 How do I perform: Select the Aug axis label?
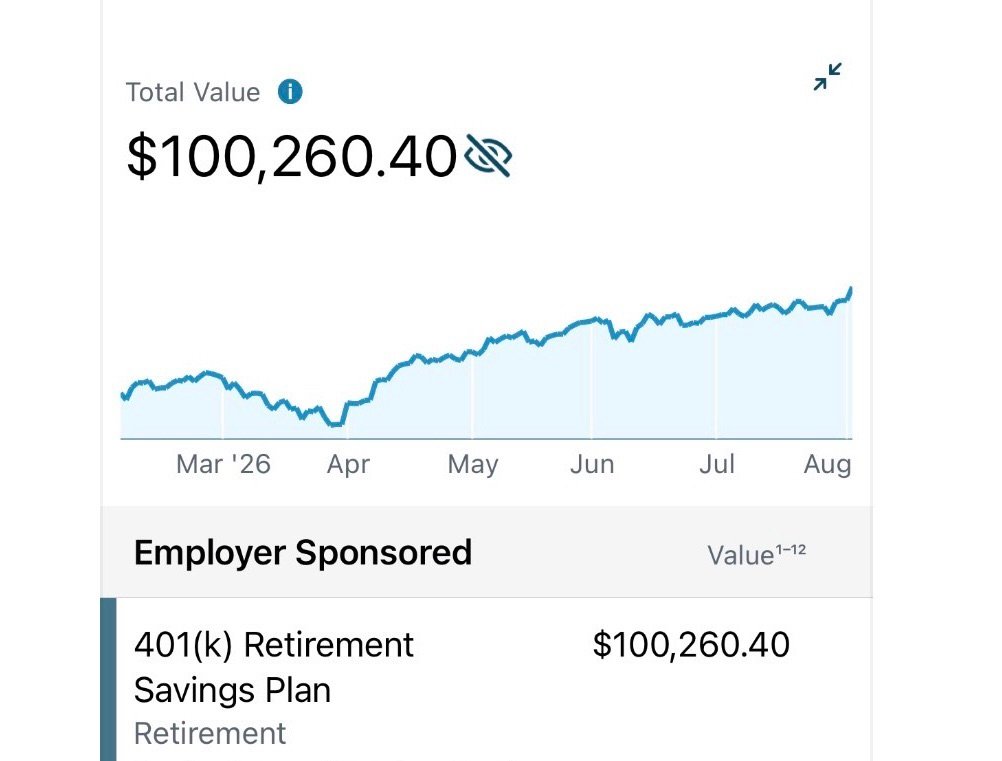828,465
